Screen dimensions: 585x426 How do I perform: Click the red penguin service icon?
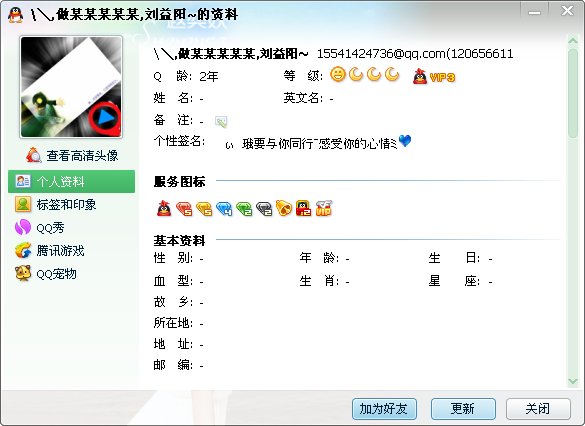164,208
